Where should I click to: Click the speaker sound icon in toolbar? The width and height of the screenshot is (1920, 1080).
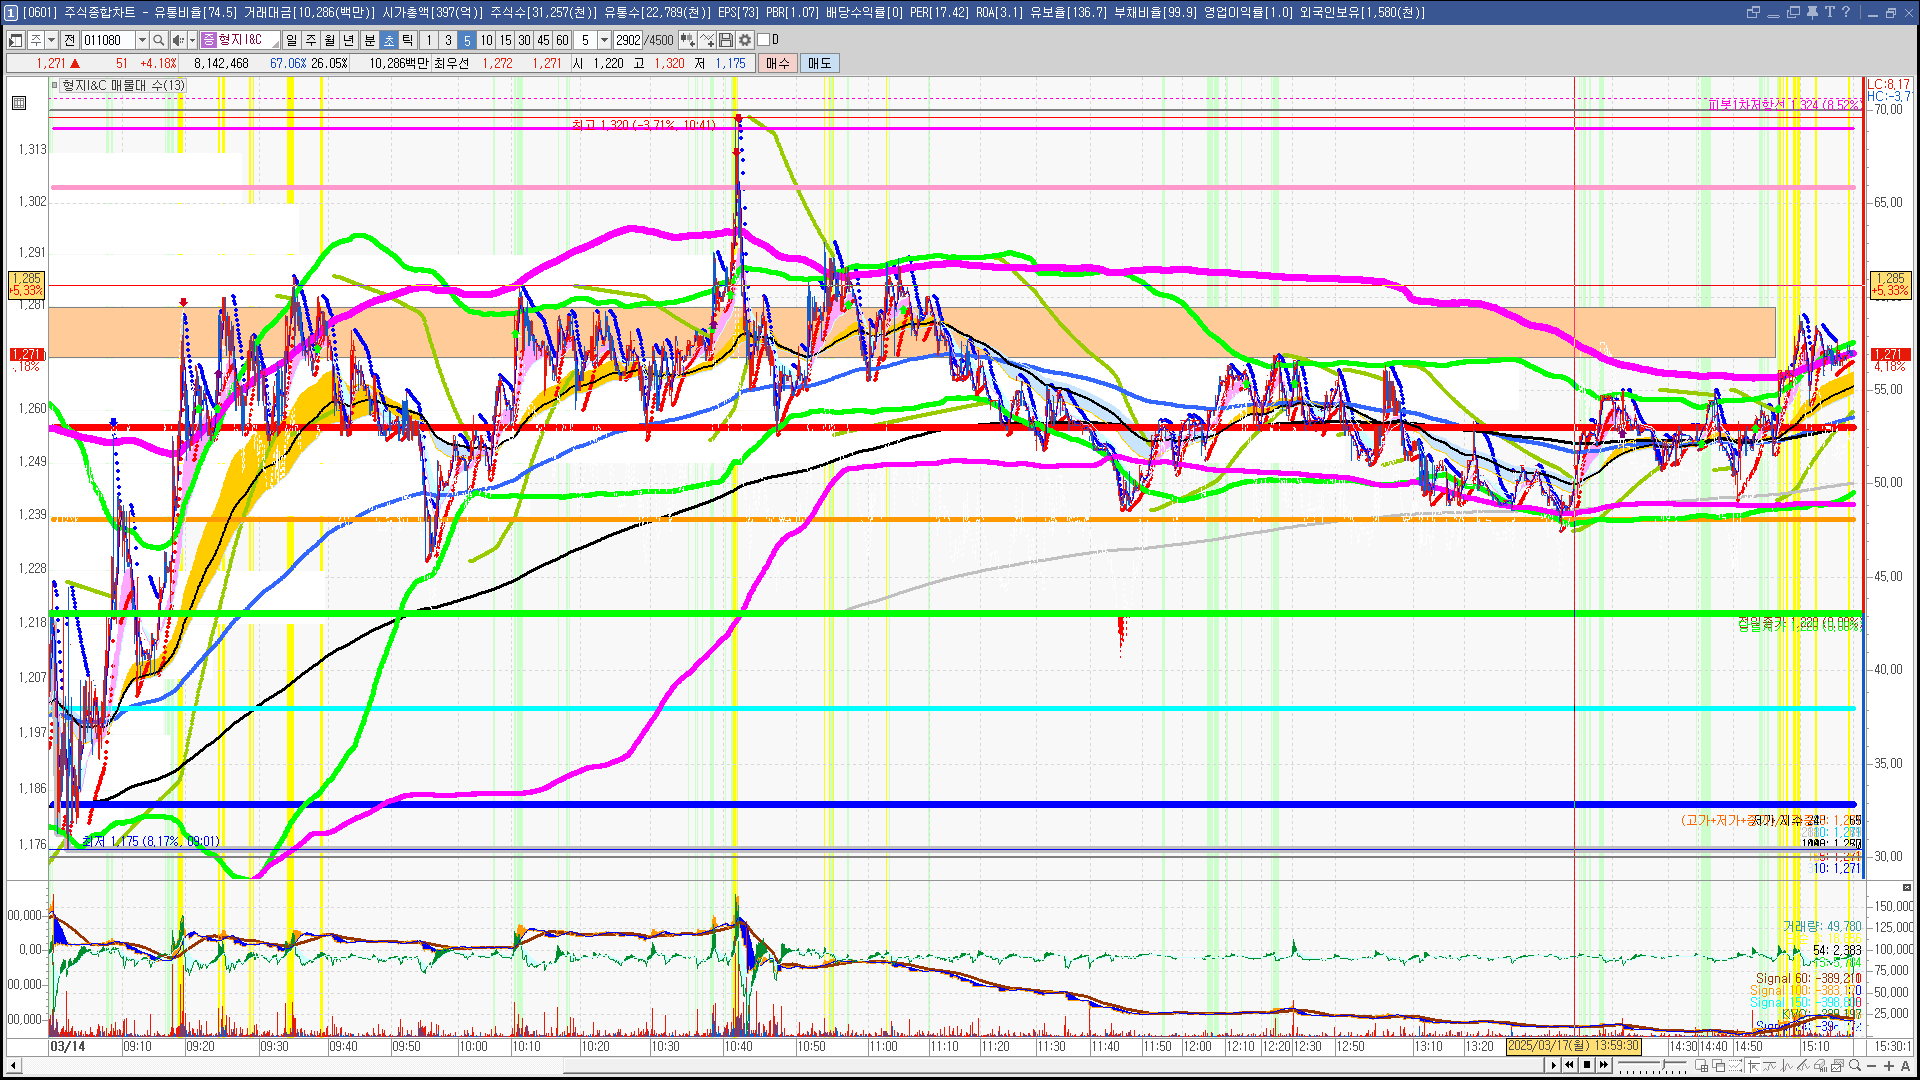(x=177, y=40)
